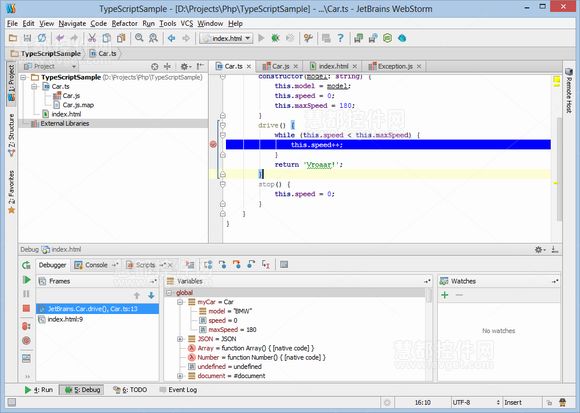Open the Refactor menu
The image size is (580, 413).
click(x=125, y=24)
